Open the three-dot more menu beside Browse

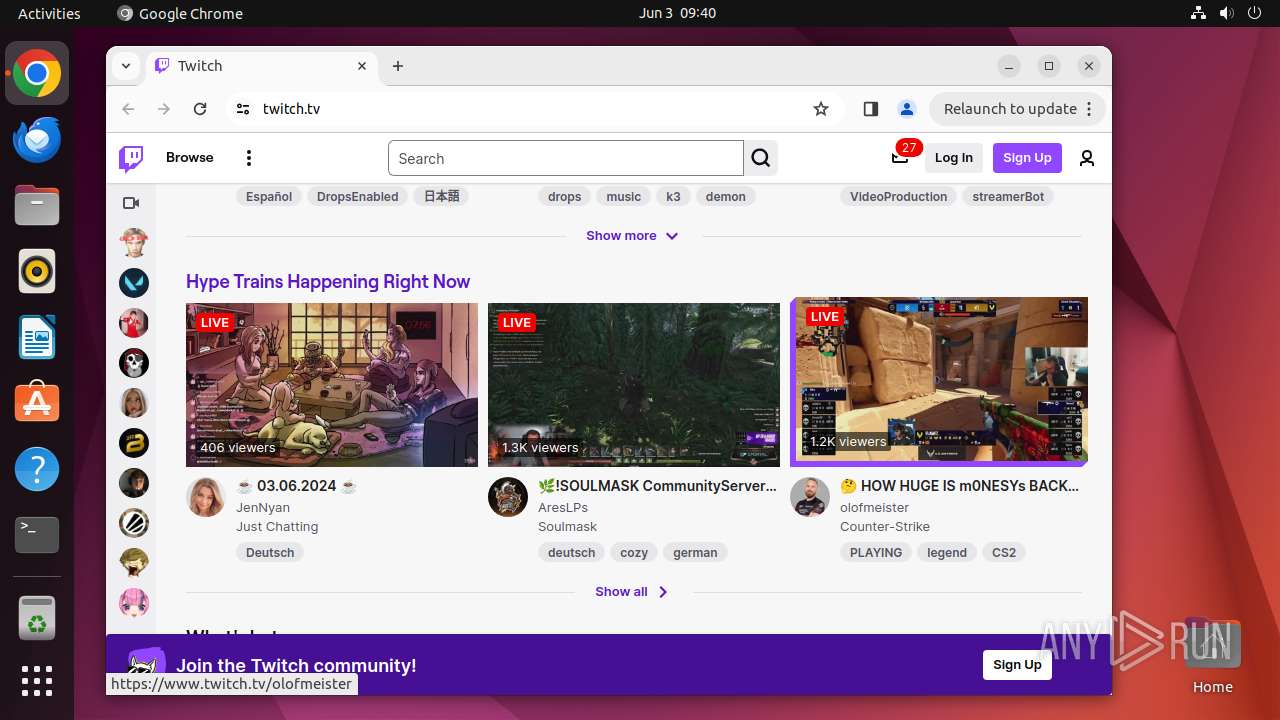(249, 158)
